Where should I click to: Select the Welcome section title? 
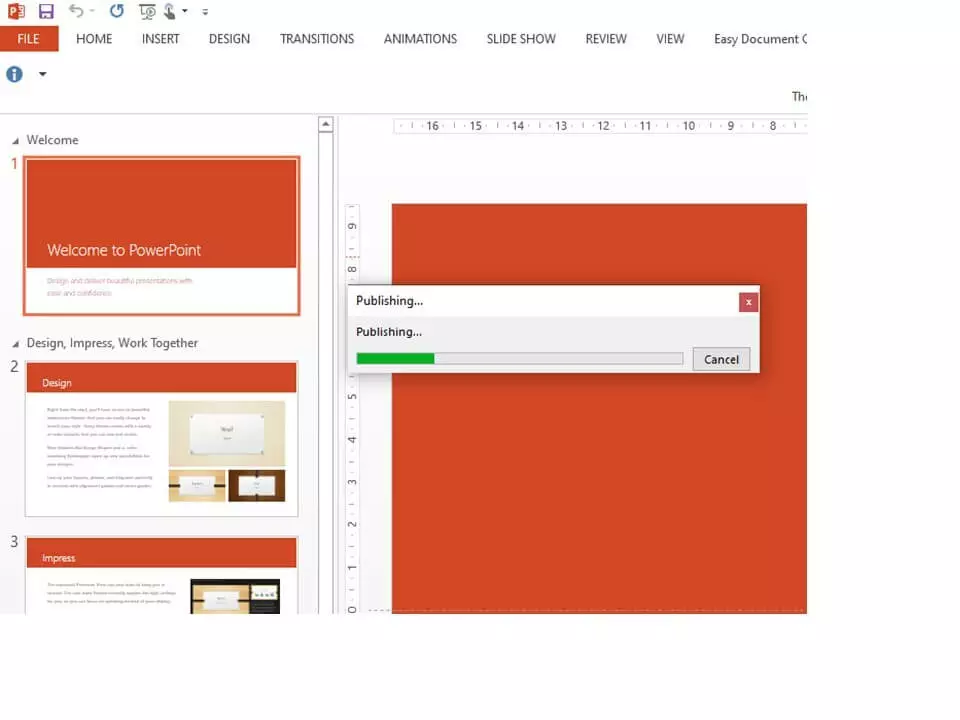point(53,140)
